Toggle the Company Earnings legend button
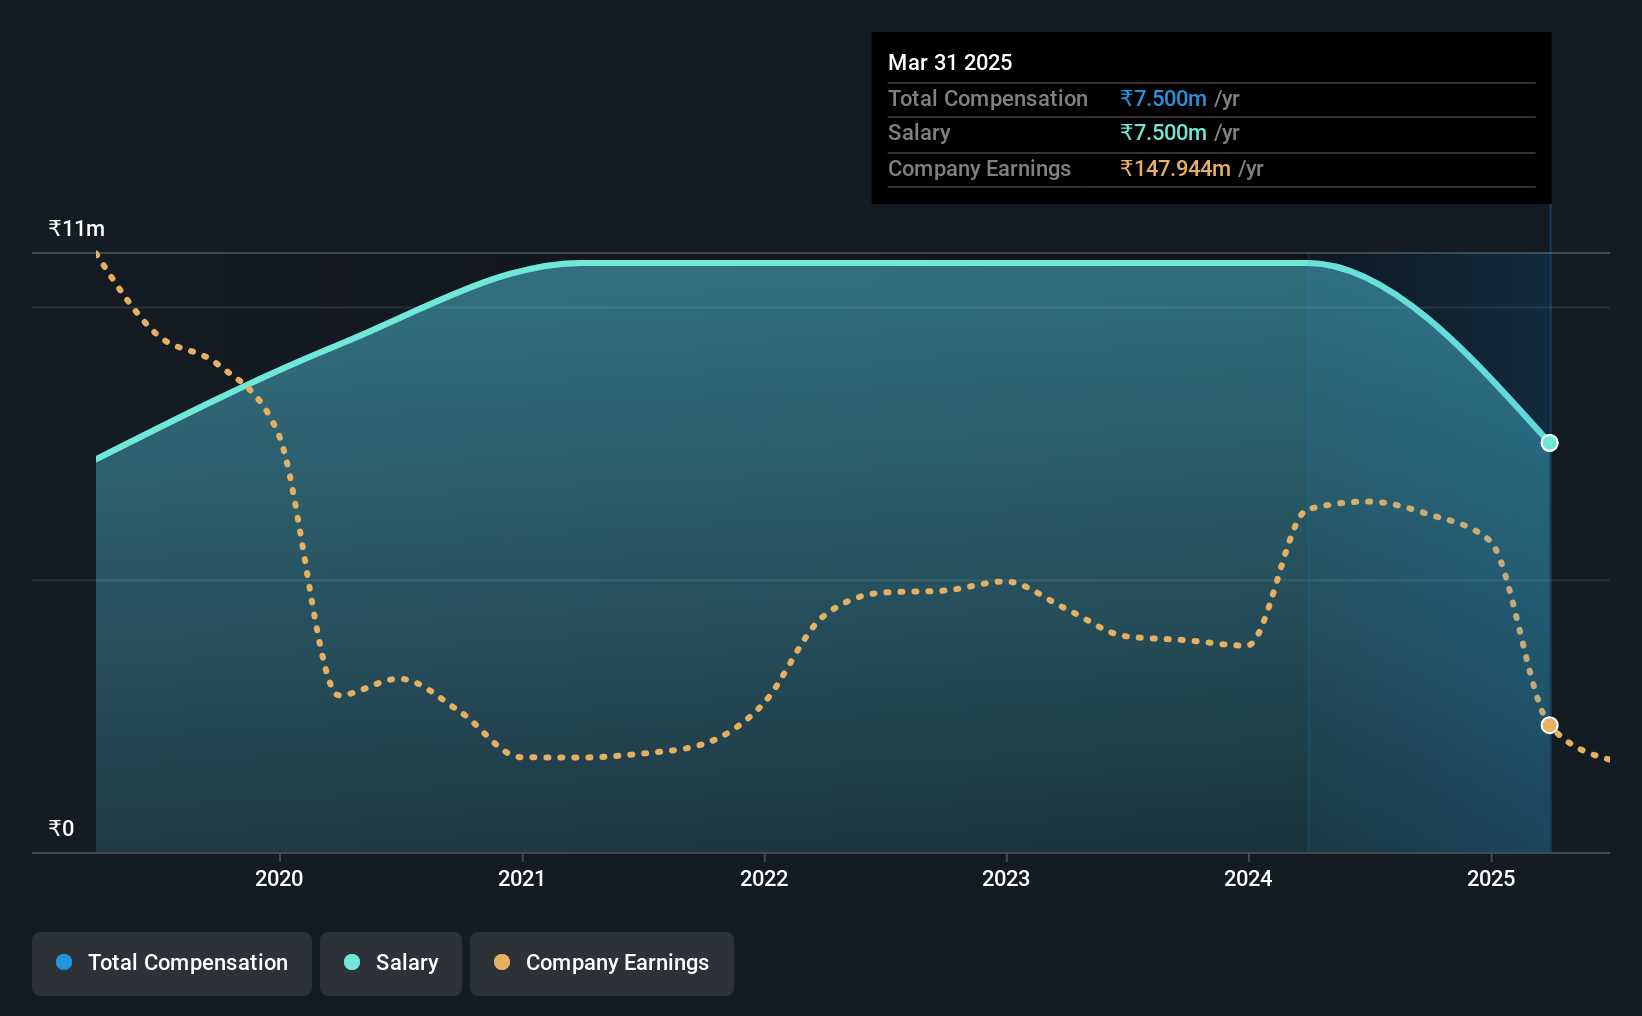Image resolution: width=1642 pixels, height=1016 pixels. (602, 963)
